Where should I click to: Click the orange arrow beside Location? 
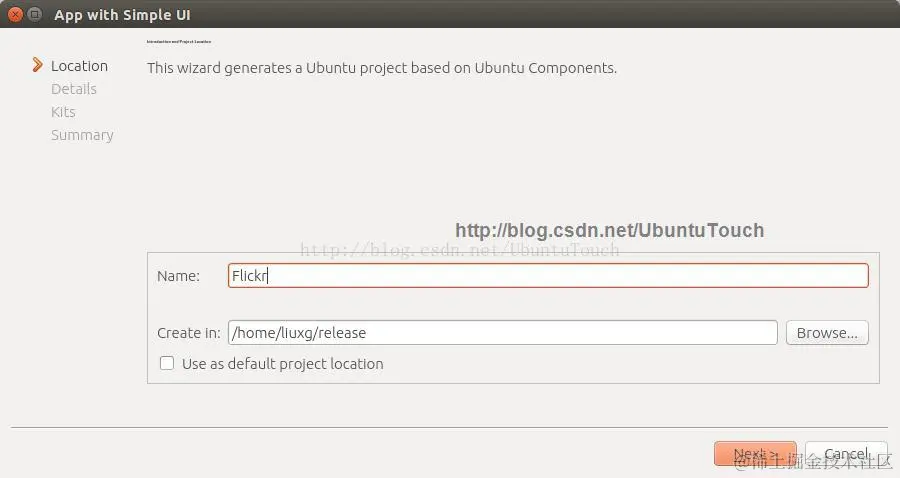coord(38,66)
